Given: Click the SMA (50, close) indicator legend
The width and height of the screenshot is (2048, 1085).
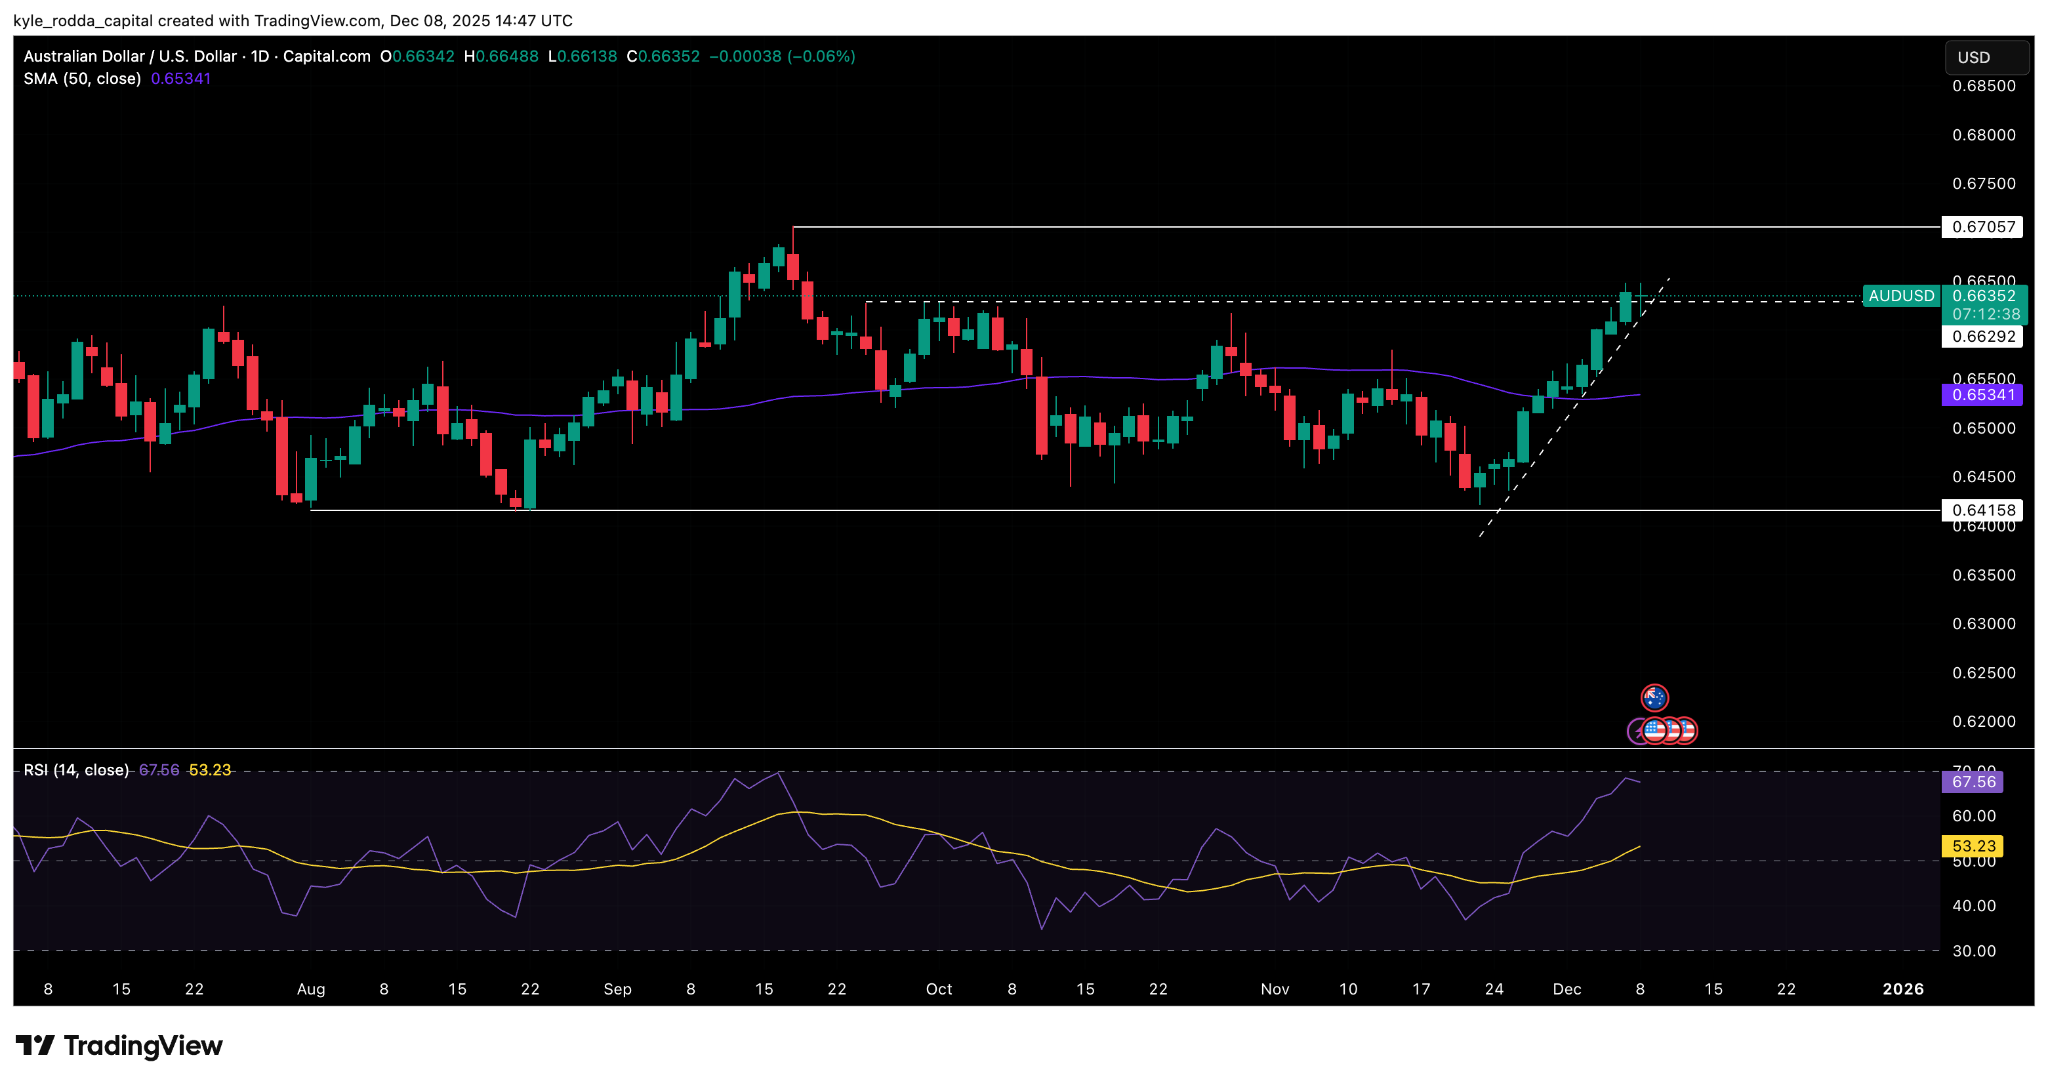Looking at the screenshot, I should click(x=82, y=79).
